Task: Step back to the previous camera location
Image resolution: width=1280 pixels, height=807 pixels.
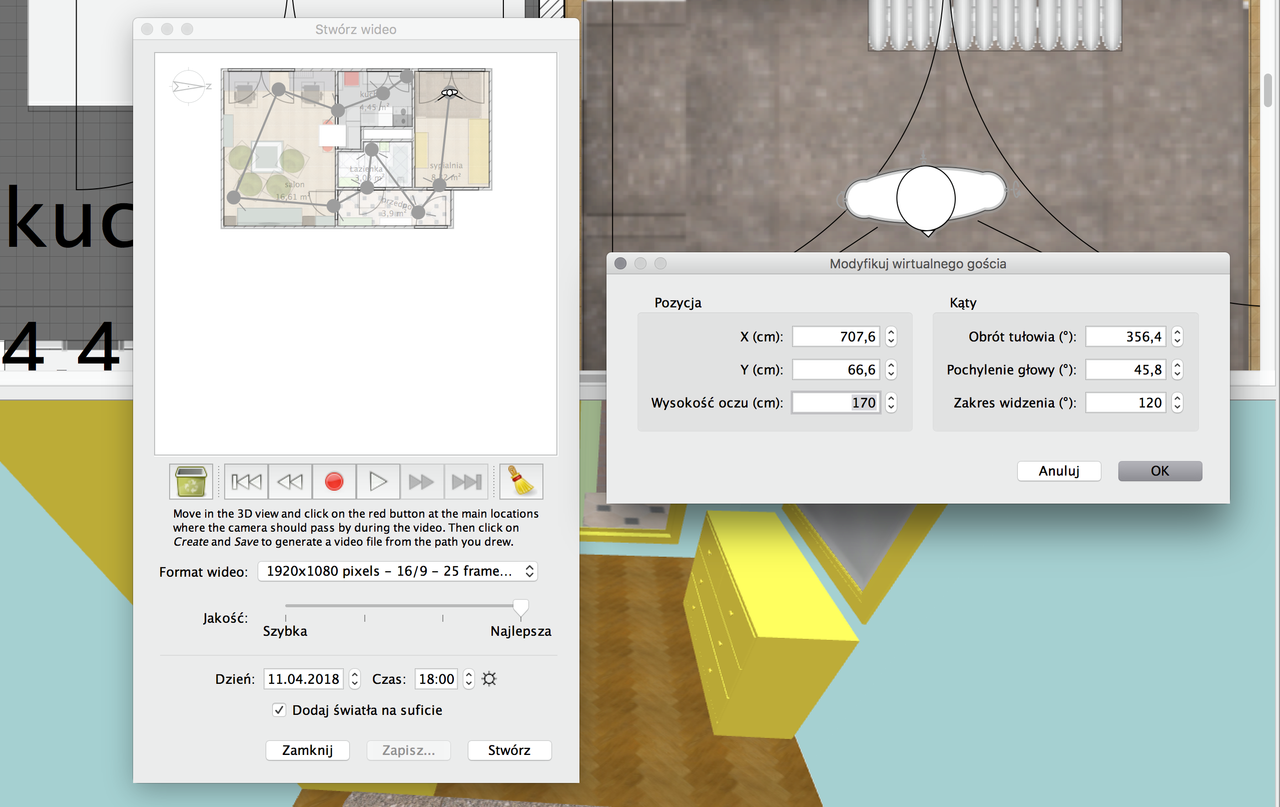Action: [x=290, y=482]
